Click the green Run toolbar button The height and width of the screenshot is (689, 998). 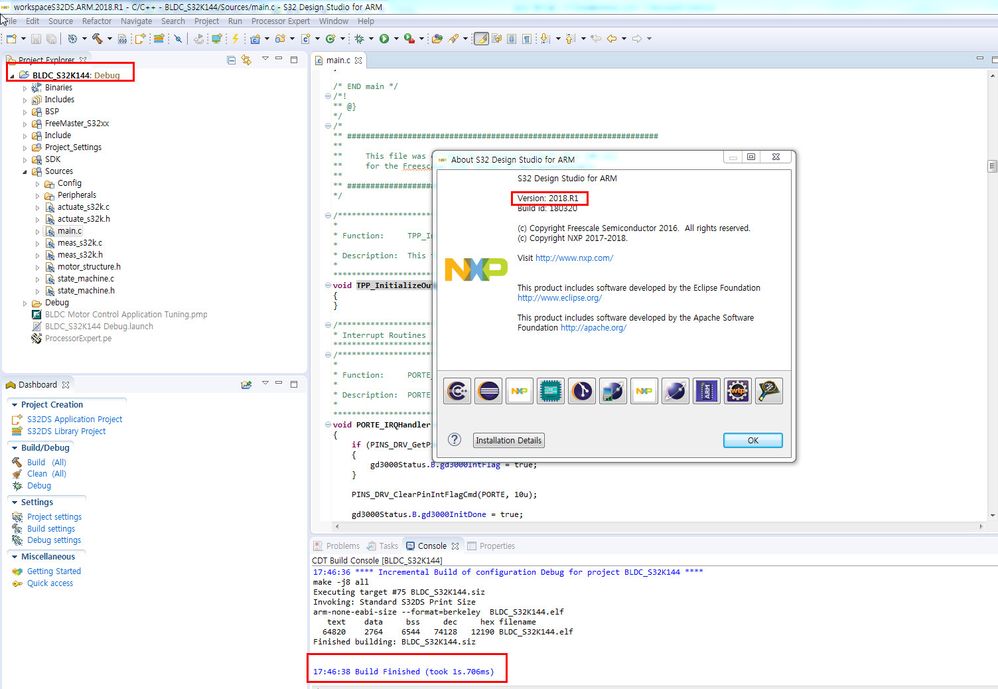(x=384, y=39)
